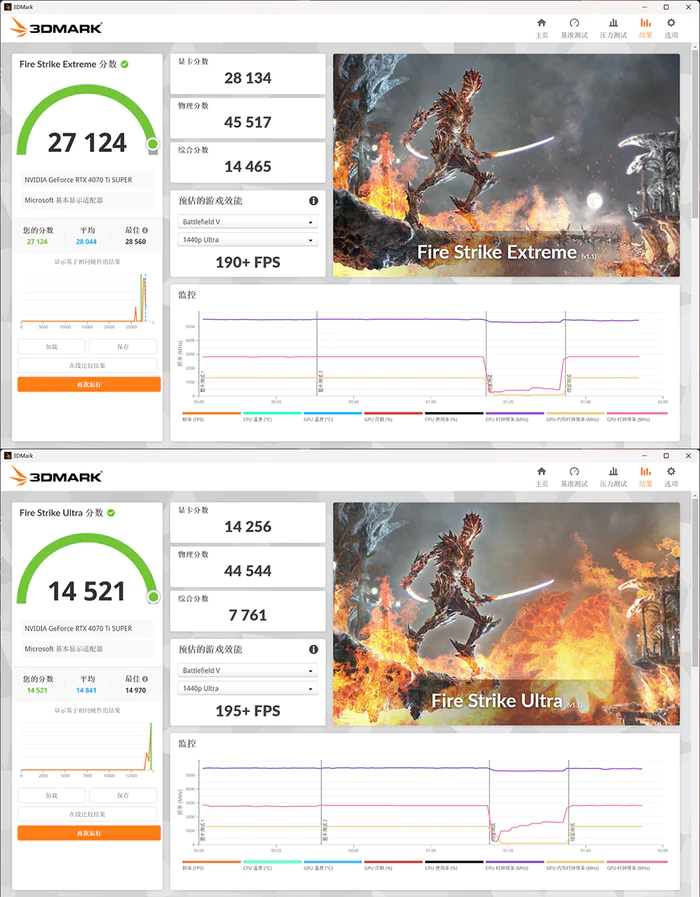Click 保存 (Save) button in Ultra window
Image resolution: width=700 pixels, height=897 pixels.
pos(123,795)
